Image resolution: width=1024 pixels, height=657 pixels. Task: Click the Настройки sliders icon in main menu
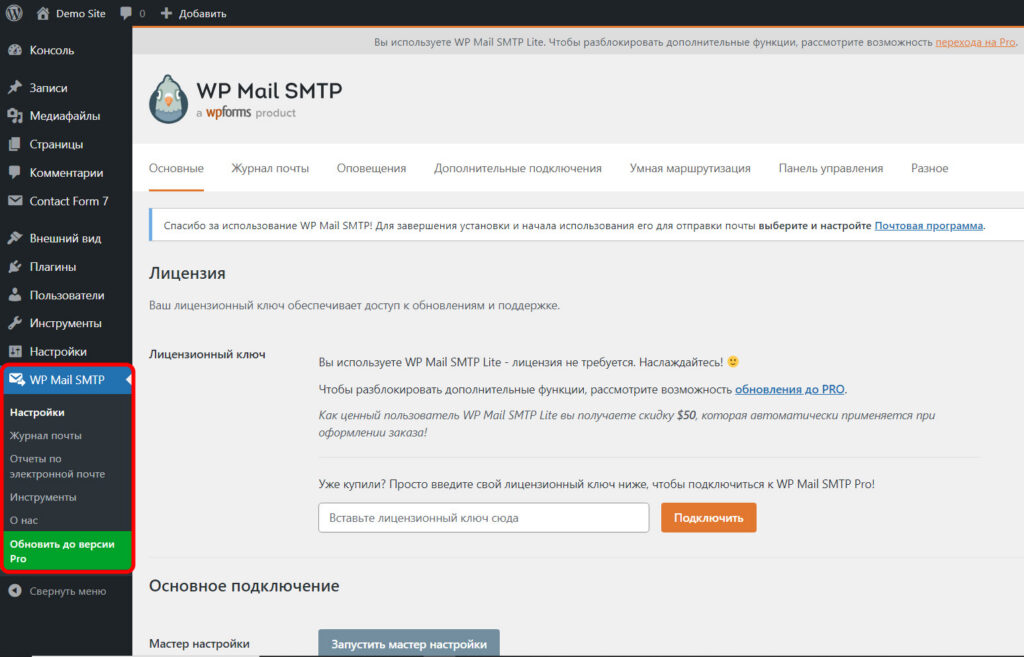pyautogui.click(x=15, y=351)
